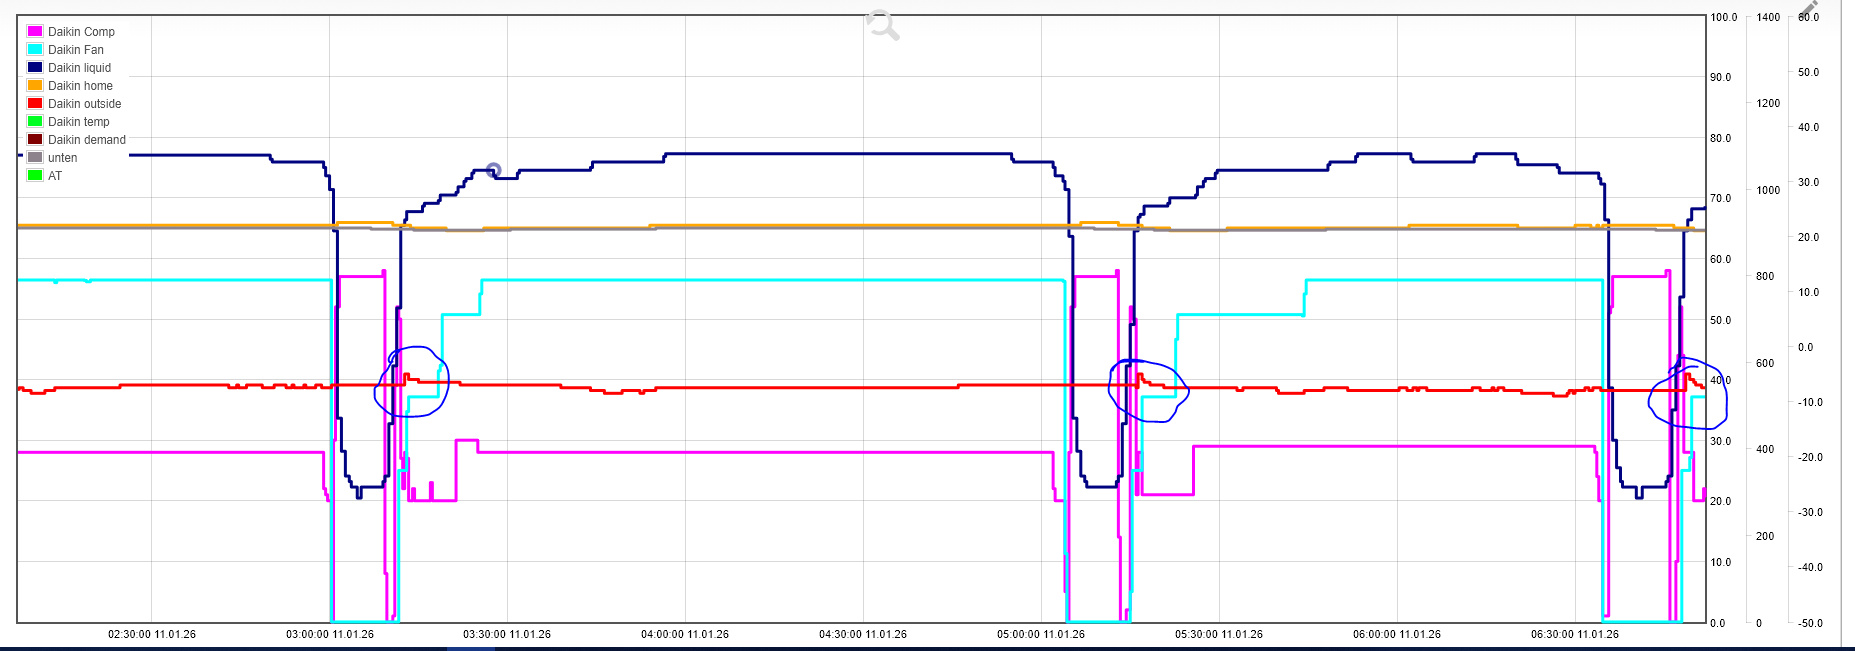Click the highlighted data point on liquid line
Screen dimensions: 1855x651
[x=493, y=170]
